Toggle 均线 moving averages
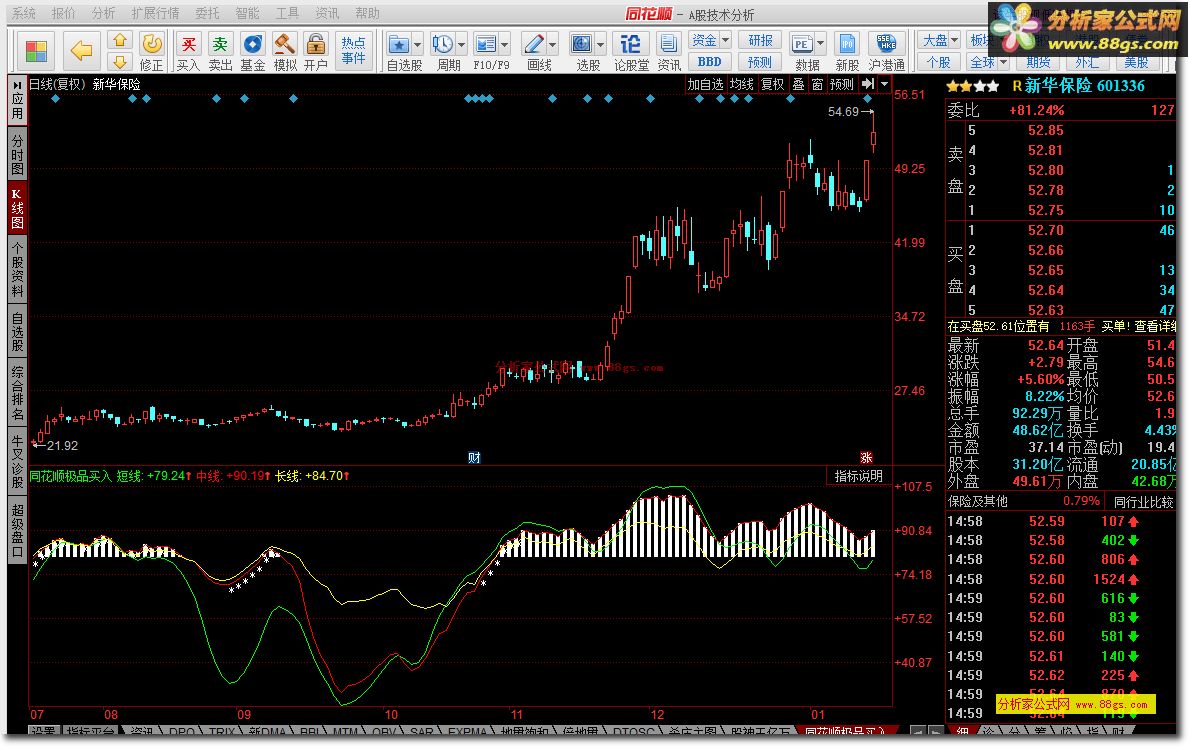The height and width of the screenshot is (747, 1190). [741, 84]
